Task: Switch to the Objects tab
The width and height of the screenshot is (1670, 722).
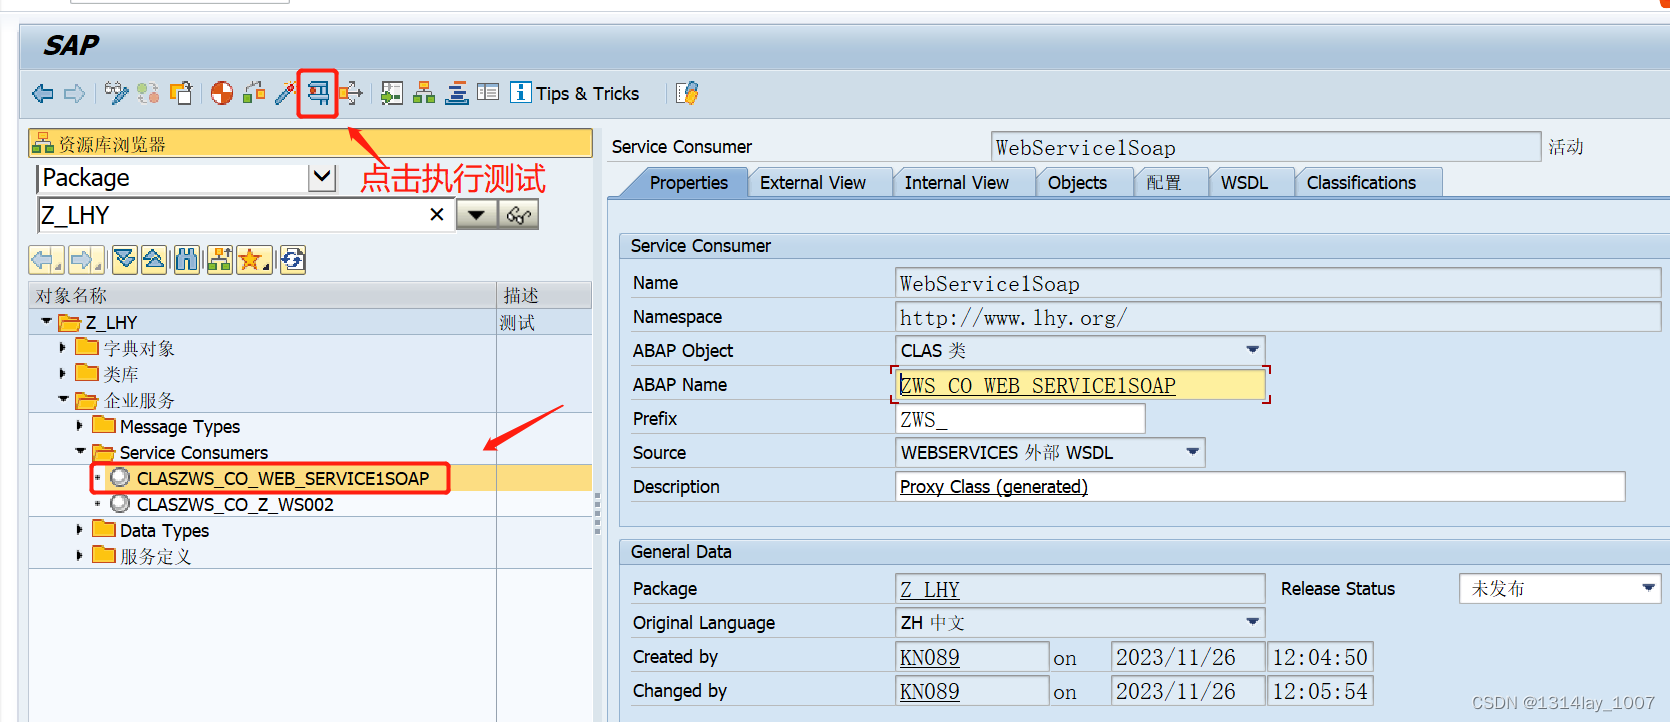Action: coord(1077,182)
